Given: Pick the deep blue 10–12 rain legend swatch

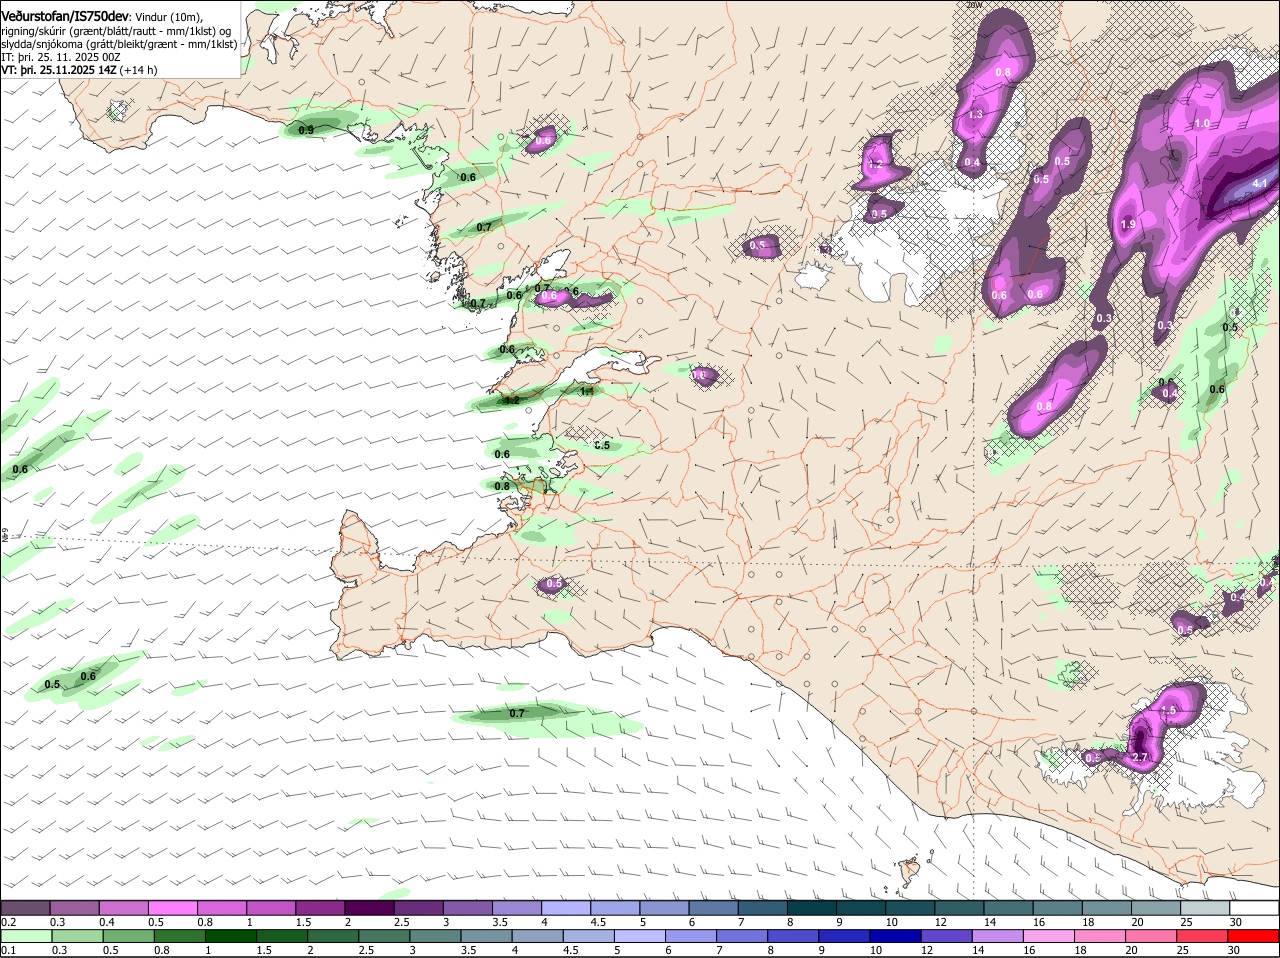Looking at the screenshot, I should coord(895,937).
